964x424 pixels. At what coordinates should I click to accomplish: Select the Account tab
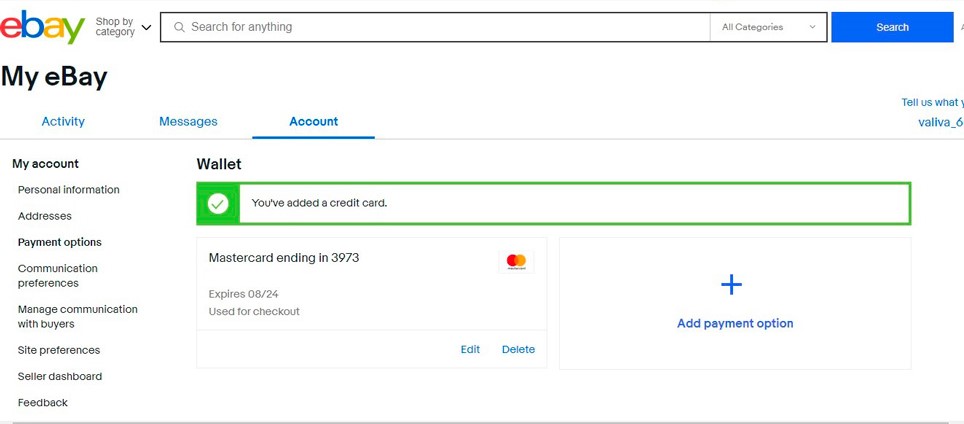314,122
